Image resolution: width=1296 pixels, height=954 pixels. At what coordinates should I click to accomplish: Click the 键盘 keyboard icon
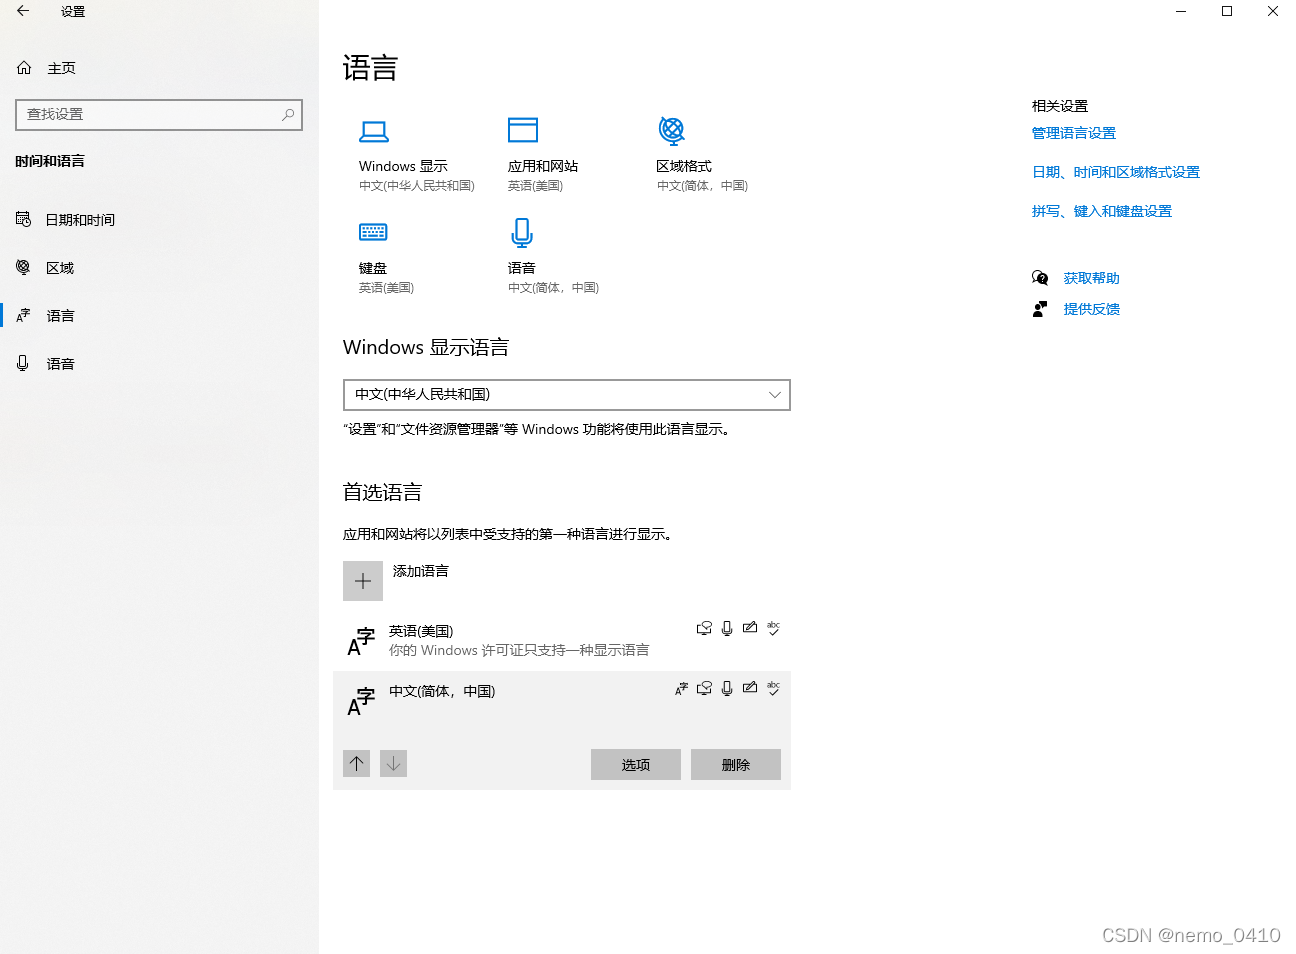pos(373,232)
